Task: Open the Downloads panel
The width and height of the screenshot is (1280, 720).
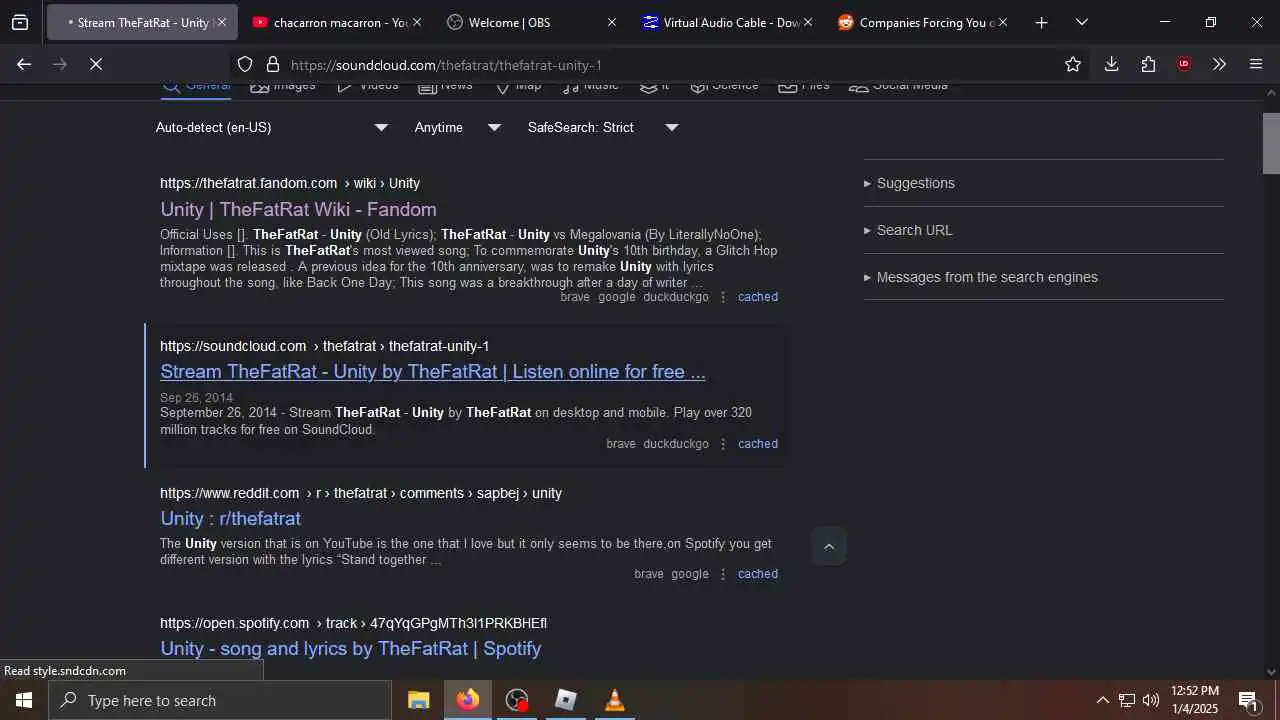Action: [1111, 64]
